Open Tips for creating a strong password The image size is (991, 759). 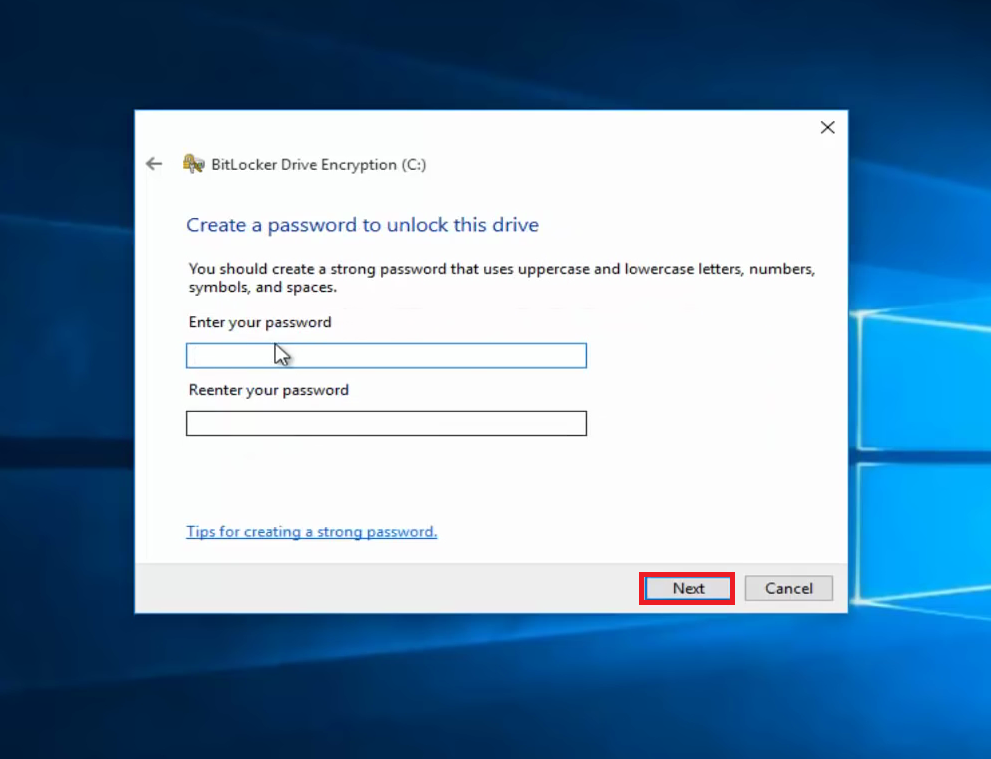click(x=312, y=531)
